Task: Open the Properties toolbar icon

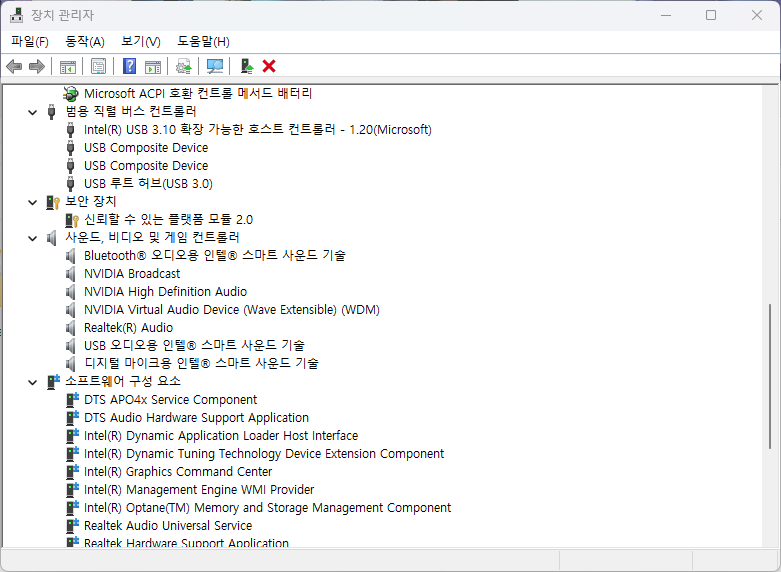Action: [99, 66]
